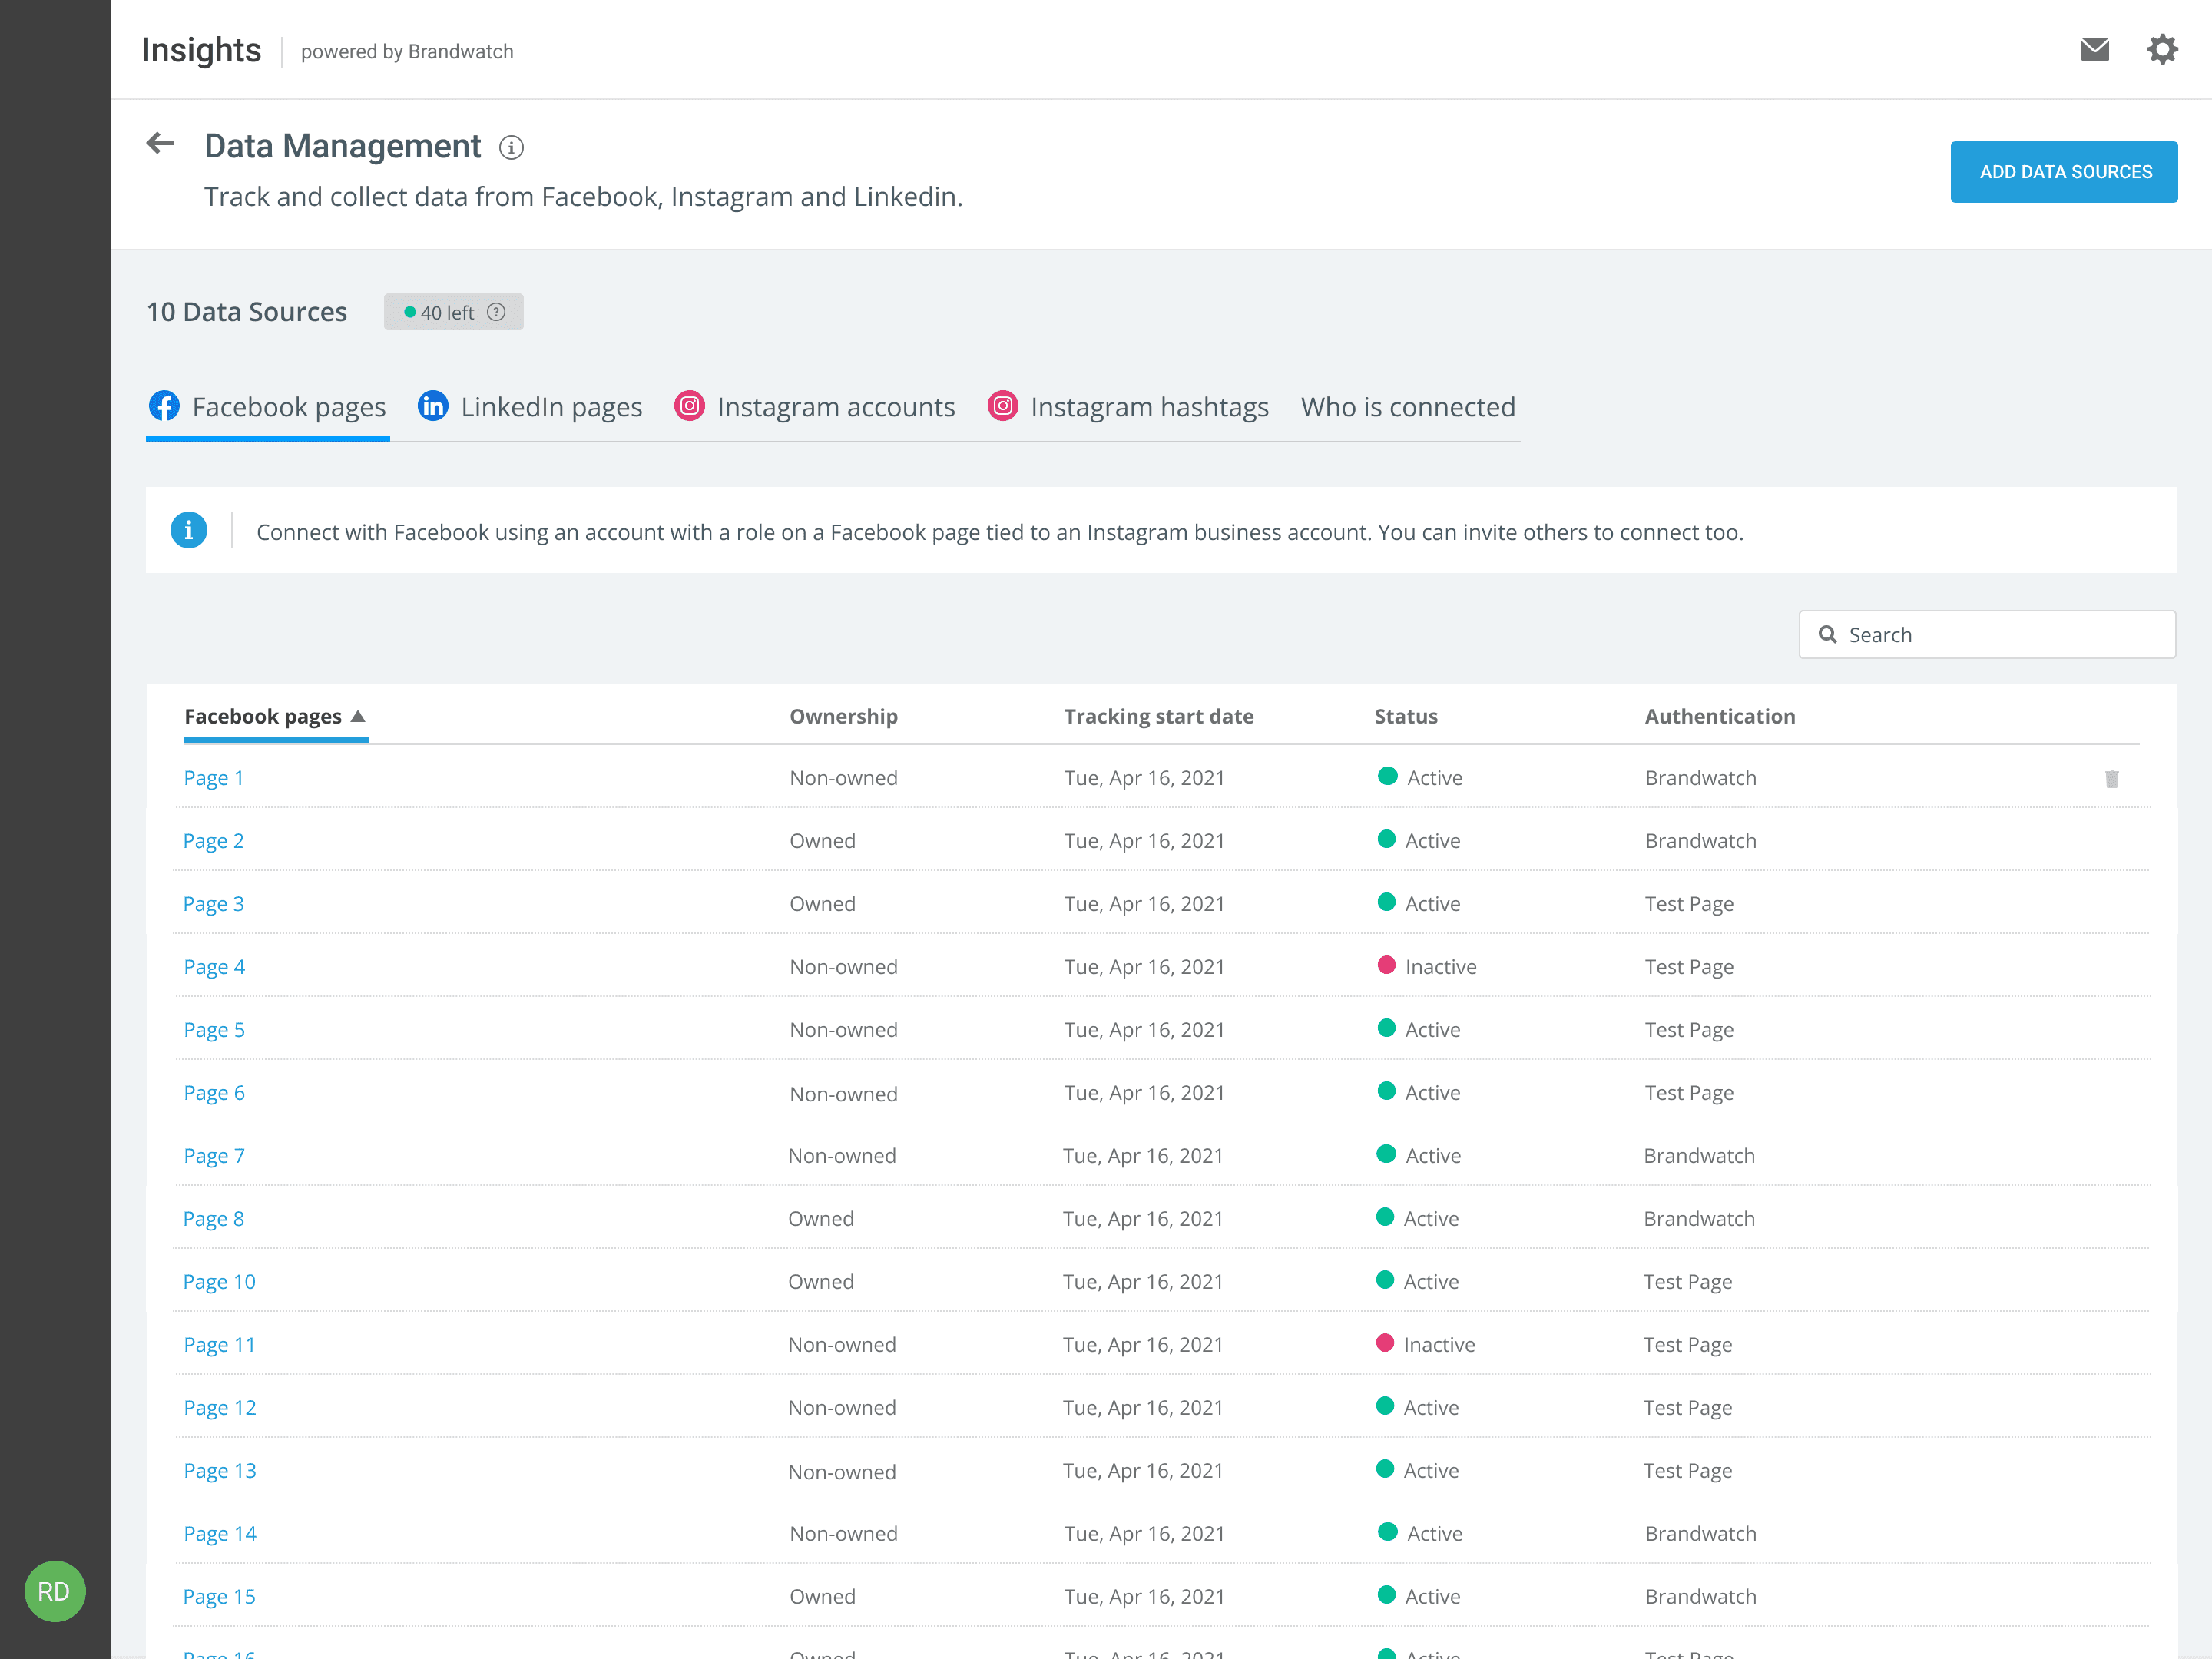Open Page 13 link
Screen dimensions: 2212x1659
(x=219, y=1471)
